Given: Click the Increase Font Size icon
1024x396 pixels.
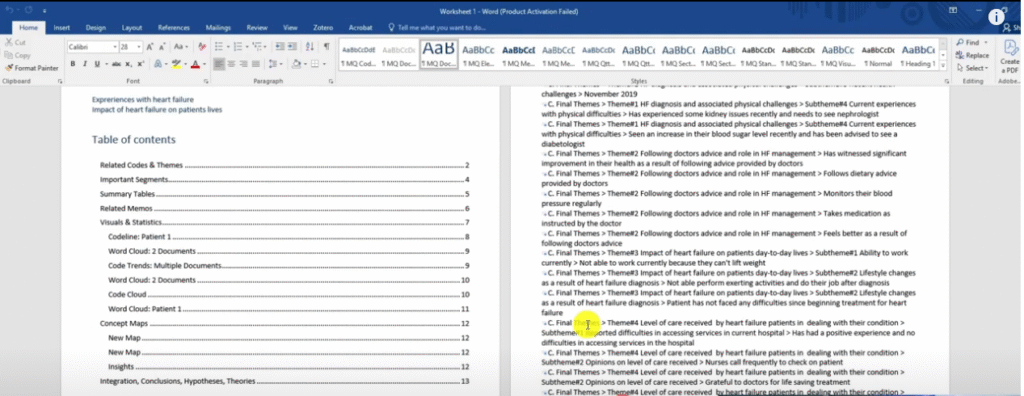Looking at the screenshot, I should click(150, 47).
